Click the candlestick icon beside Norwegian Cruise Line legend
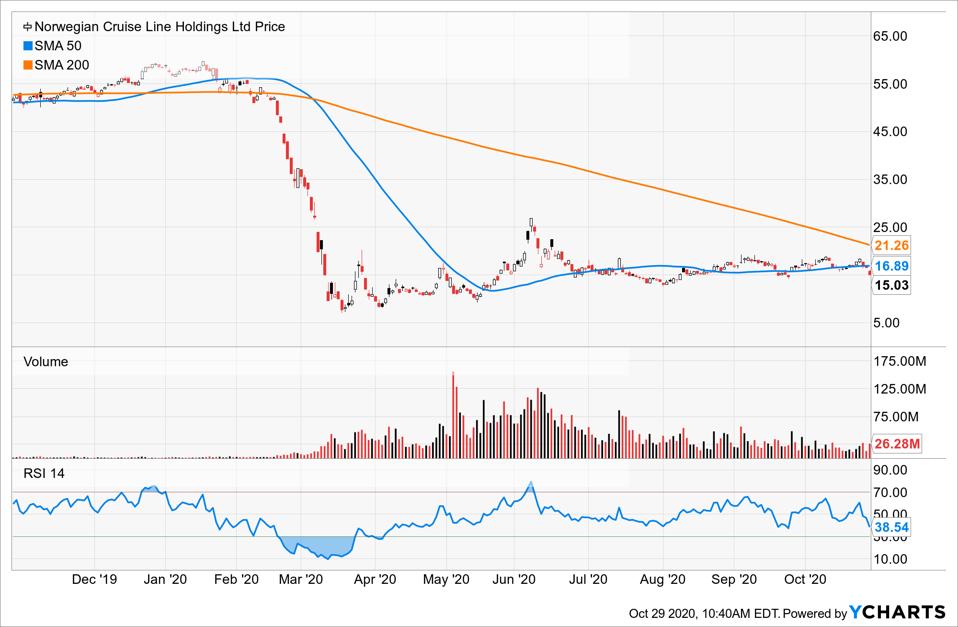 (27, 27)
